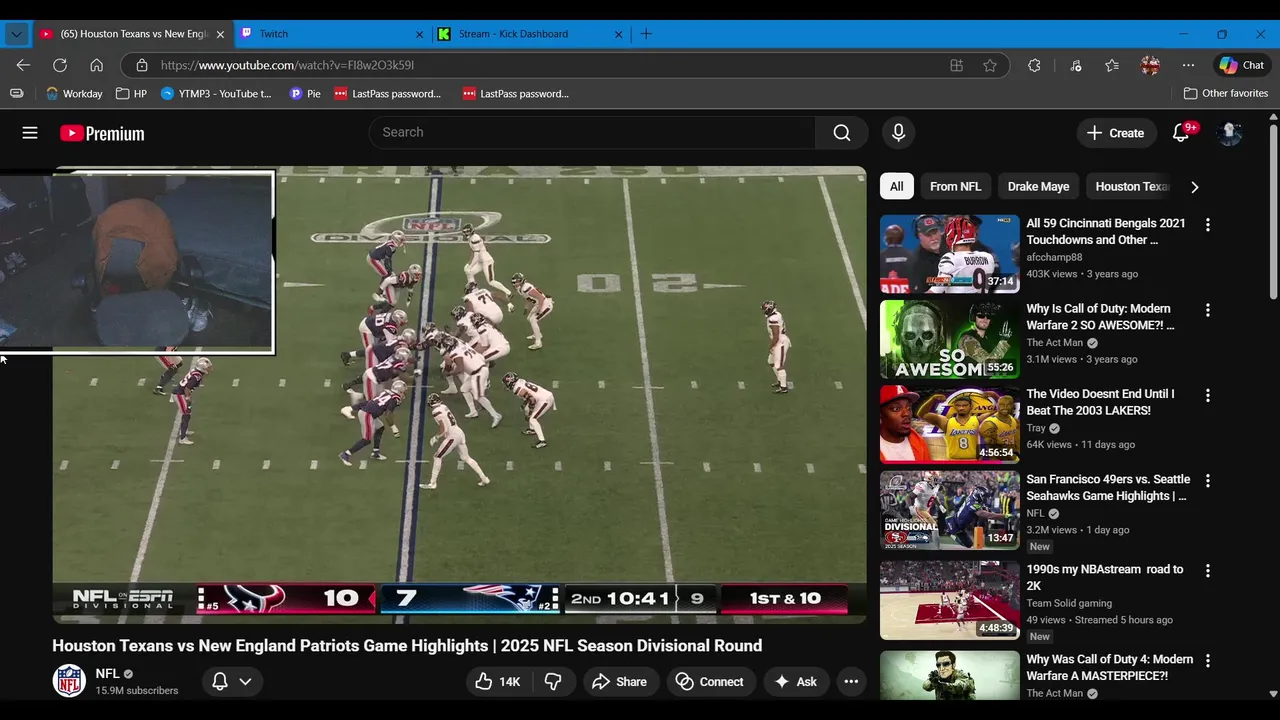1280x720 pixels.
Task: Switch to the Twitch tab
Action: point(332,34)
